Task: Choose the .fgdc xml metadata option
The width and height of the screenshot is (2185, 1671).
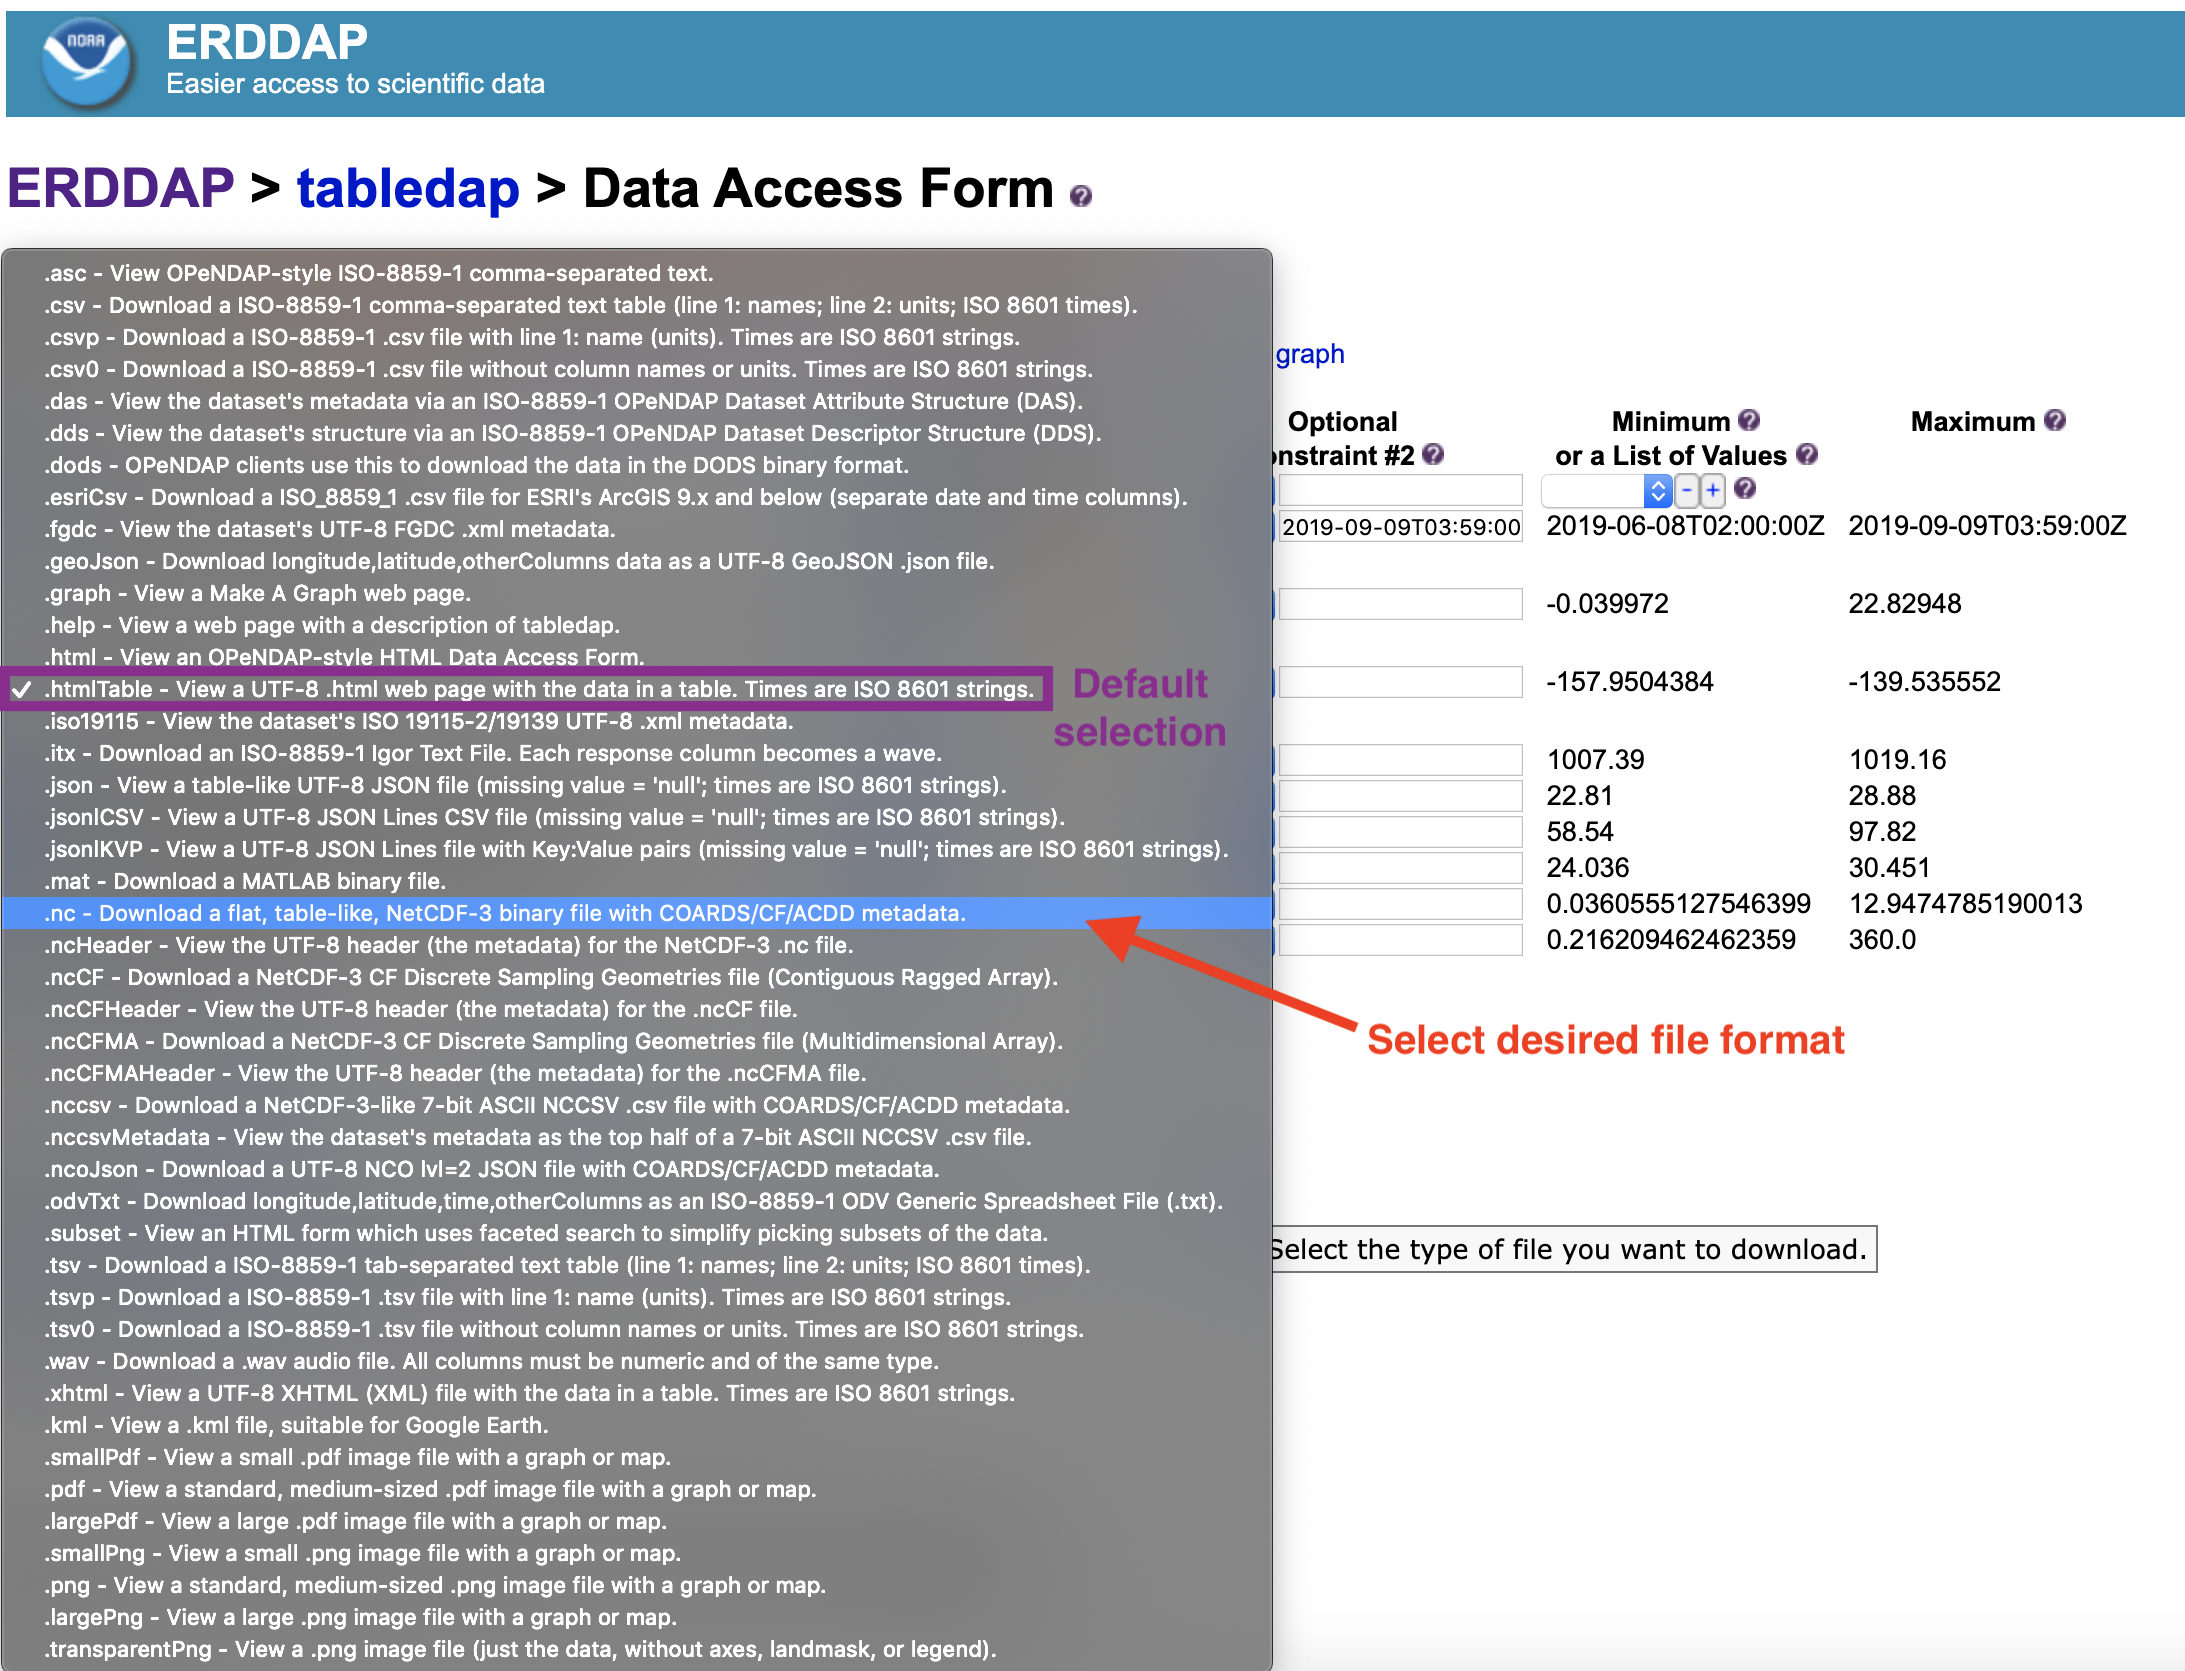Action: click(x=636, y=529)
